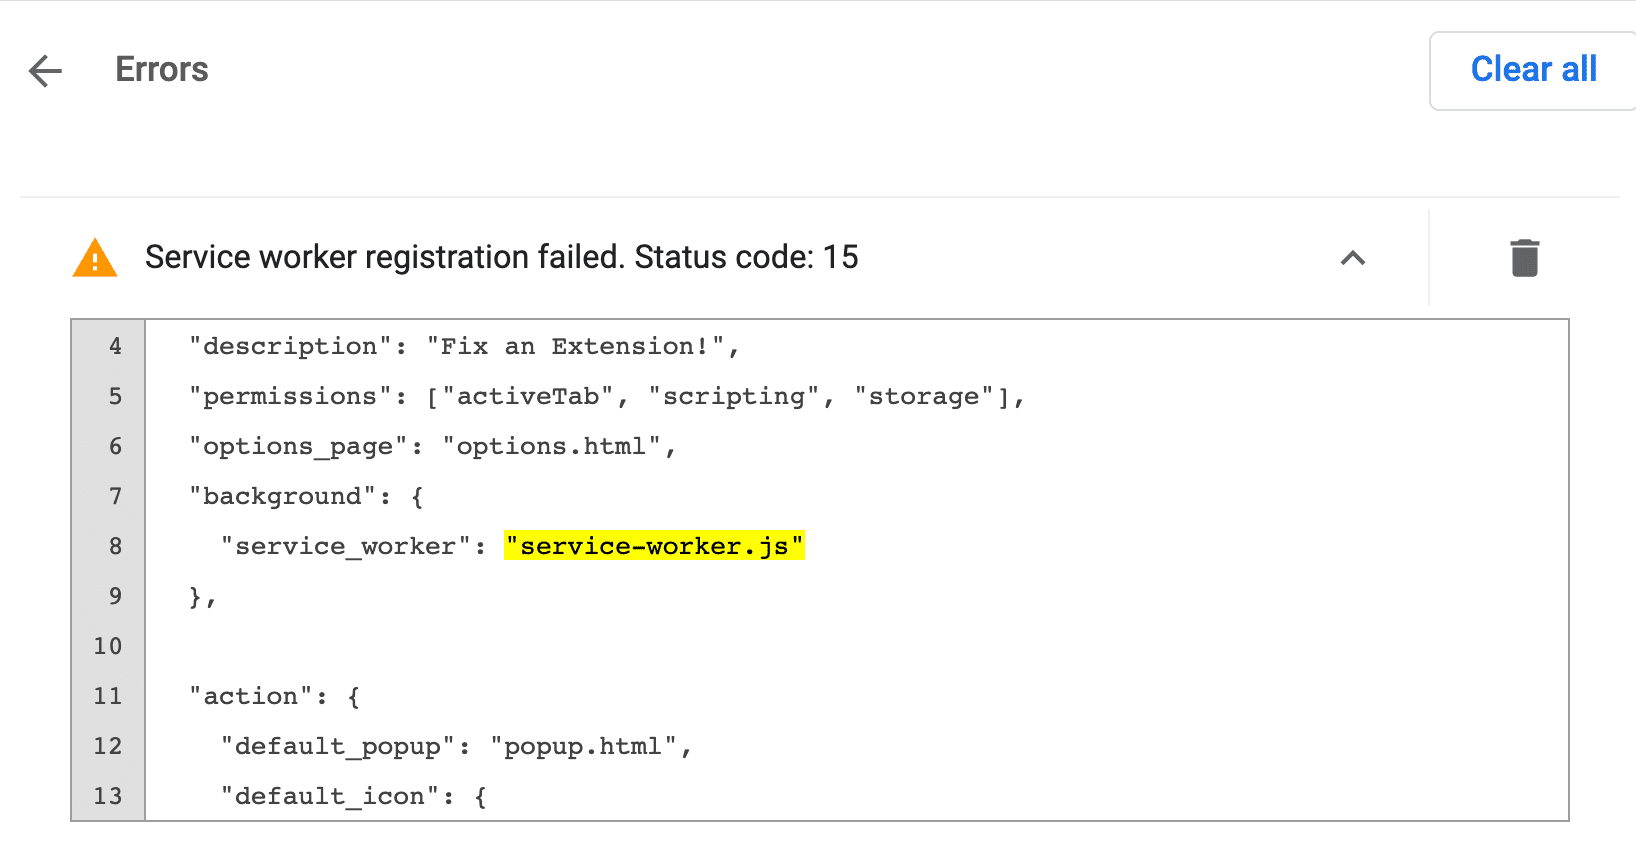
Task: Click Clear all to remove all errors
Action: point(1533,69)
